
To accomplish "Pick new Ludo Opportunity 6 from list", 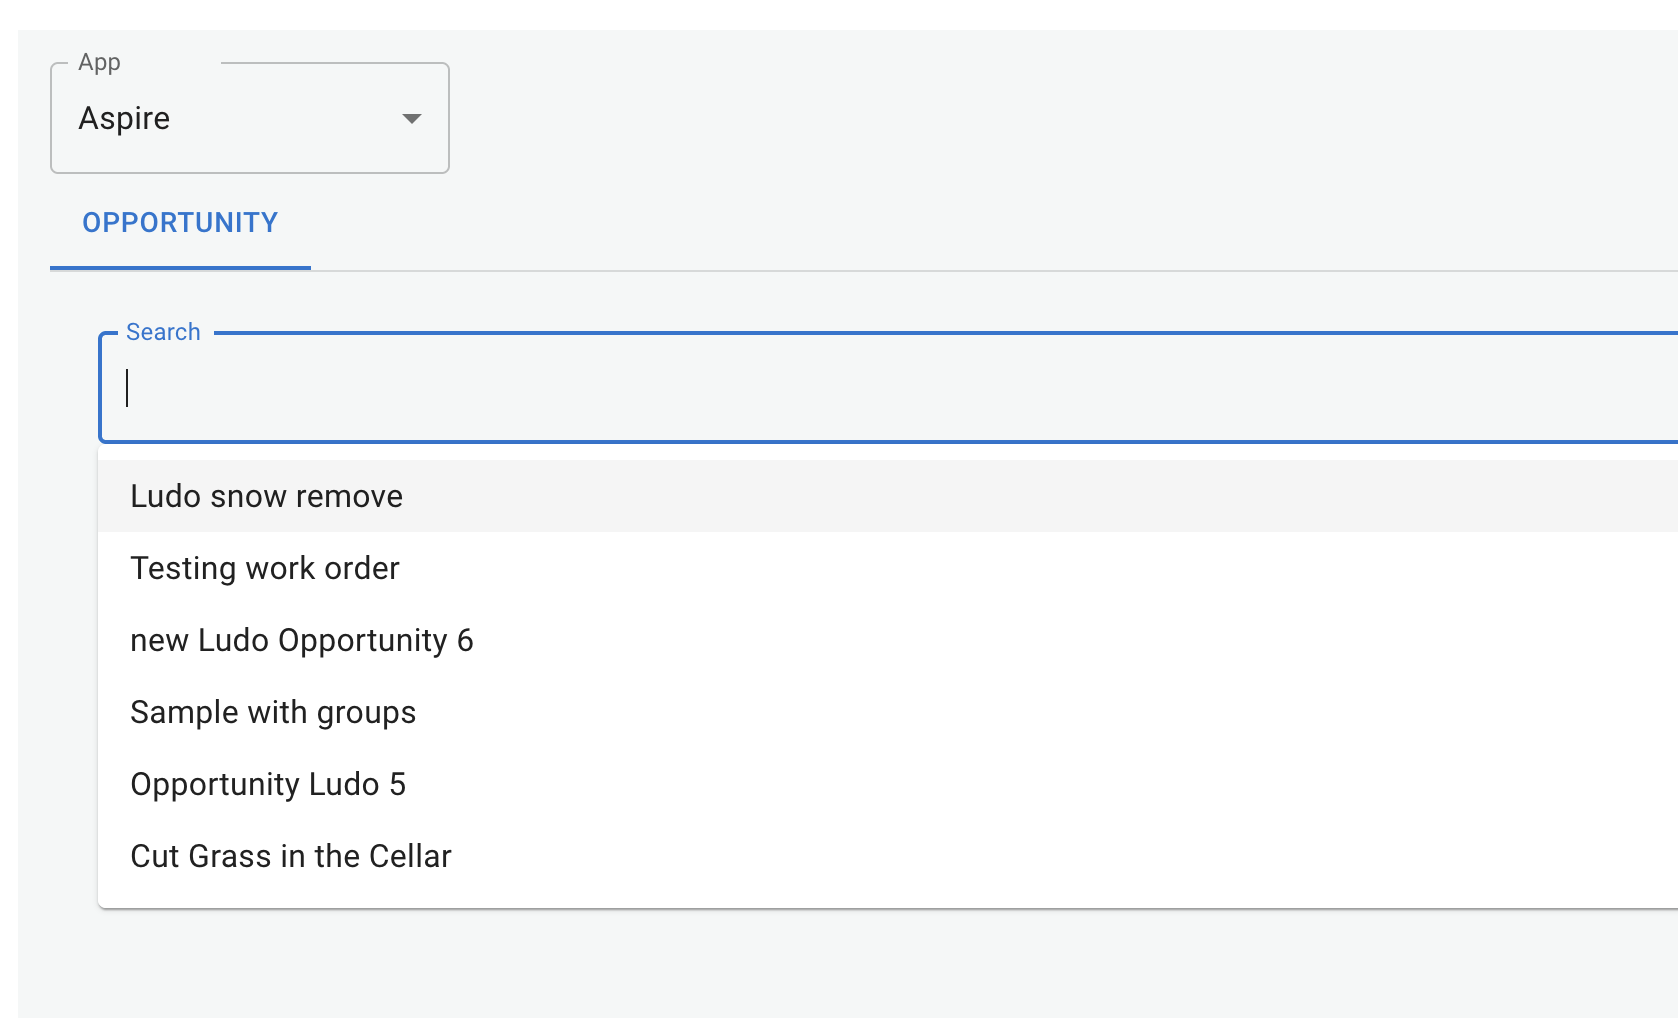I will 301,641.
